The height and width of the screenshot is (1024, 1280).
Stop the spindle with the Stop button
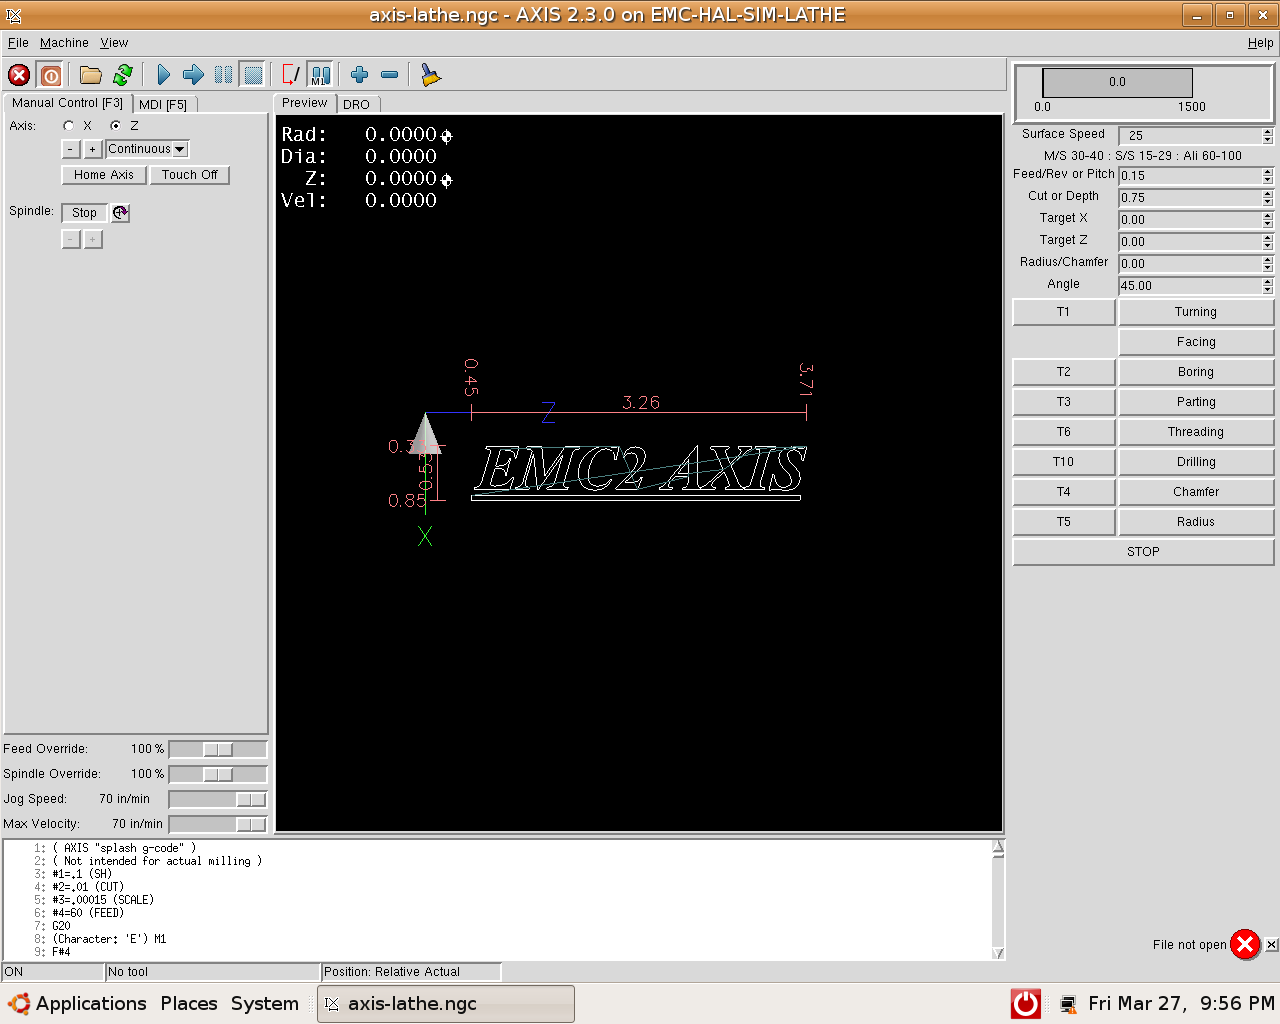[x=85, y=213]
